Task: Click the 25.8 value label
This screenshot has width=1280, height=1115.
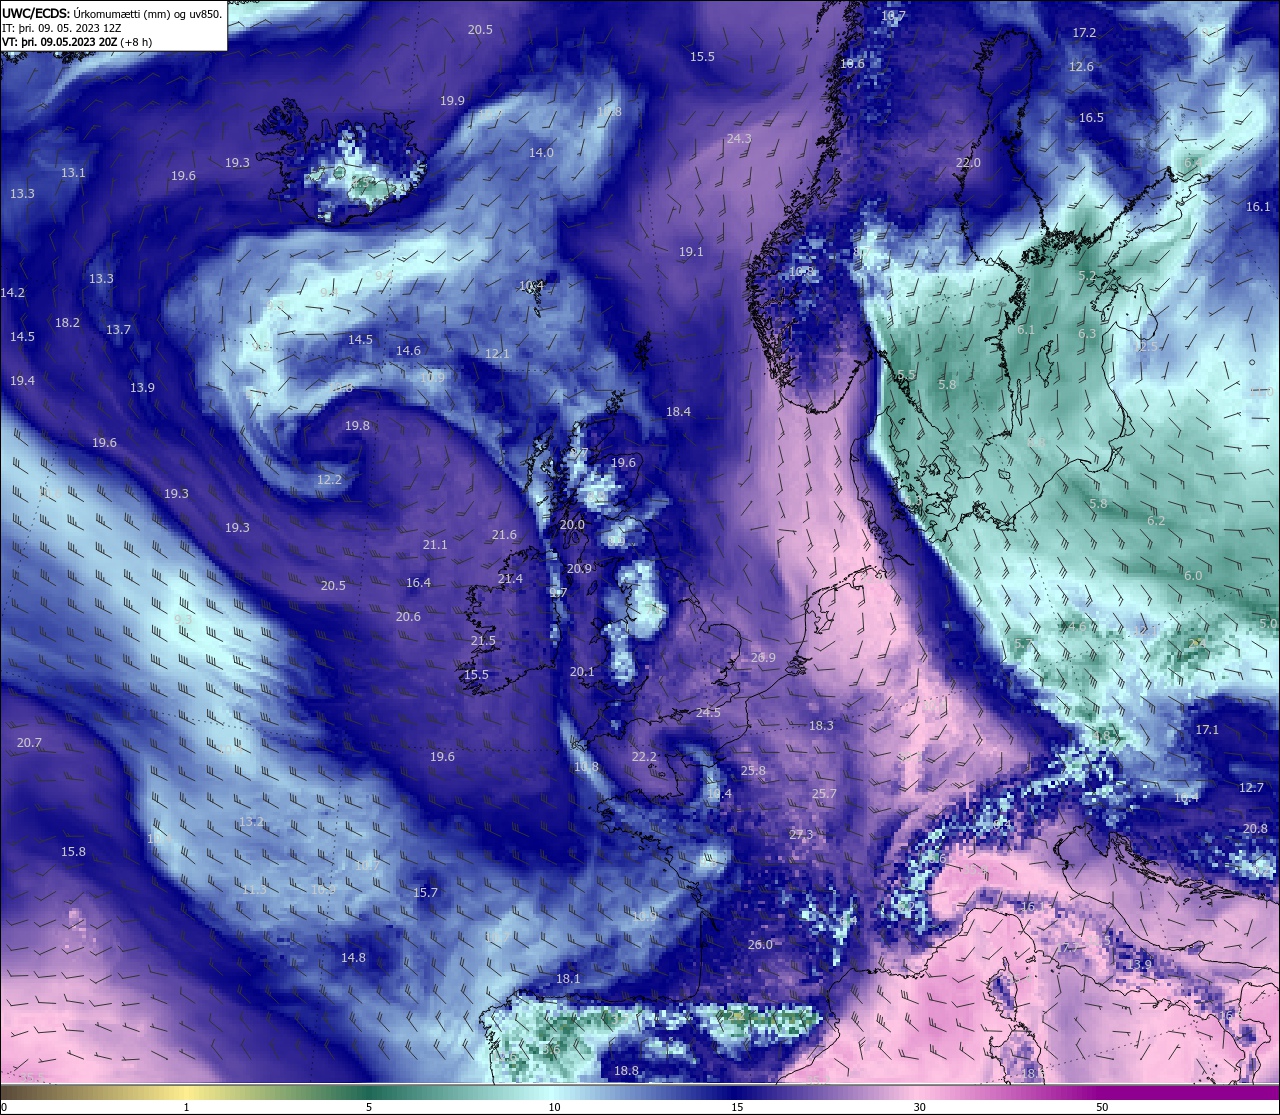Action: [753, 771]
